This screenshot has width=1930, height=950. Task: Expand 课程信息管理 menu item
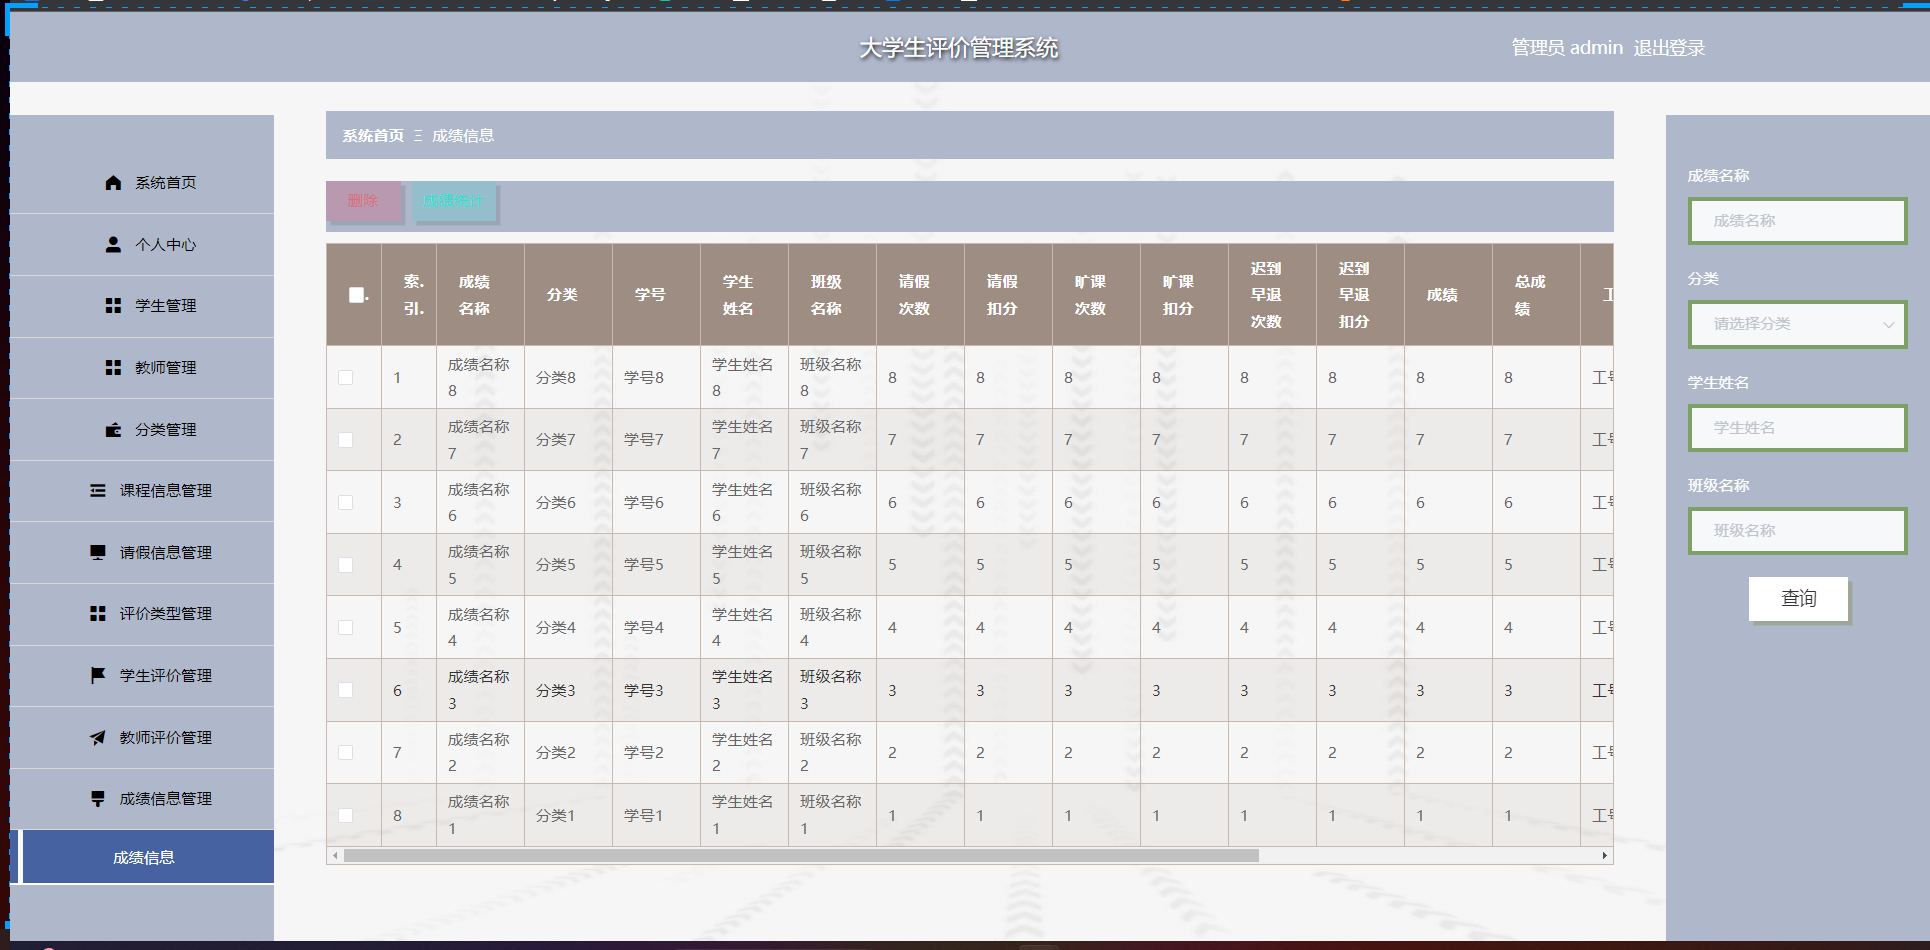click(142, 491)
